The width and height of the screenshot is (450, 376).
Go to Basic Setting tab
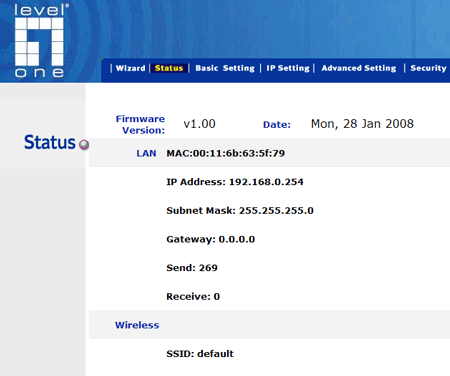pyautogui.click(x=225, y=68)
